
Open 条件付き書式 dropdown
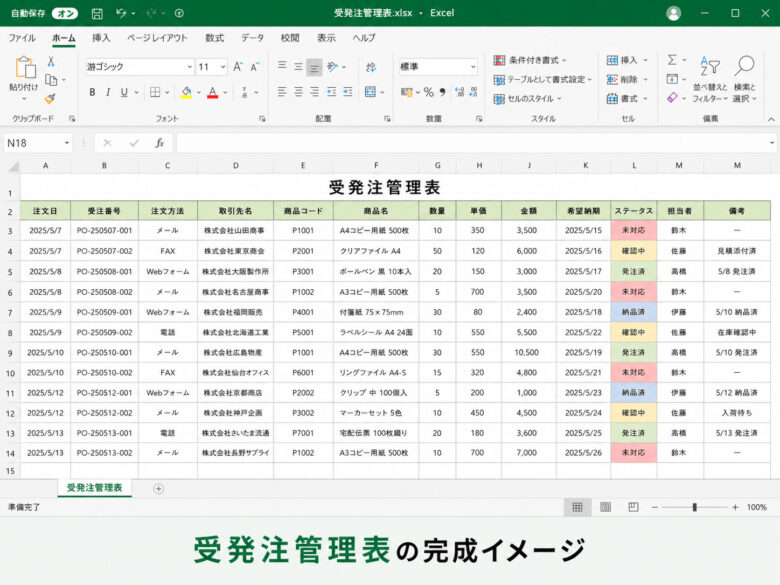tap(530, 60)
